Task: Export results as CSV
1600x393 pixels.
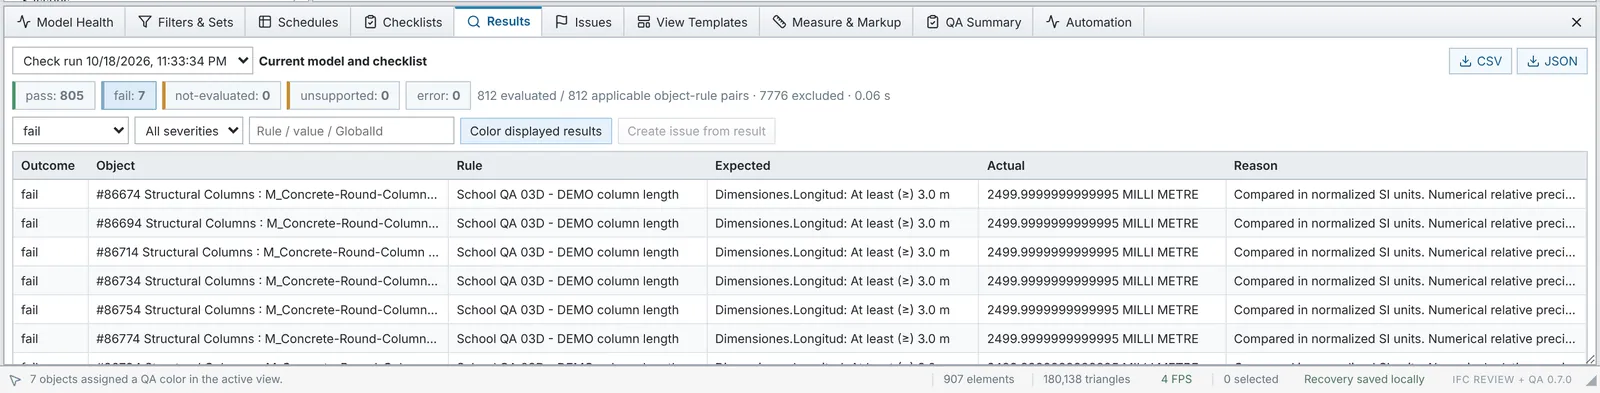Action: click(x=1481, y=61)
